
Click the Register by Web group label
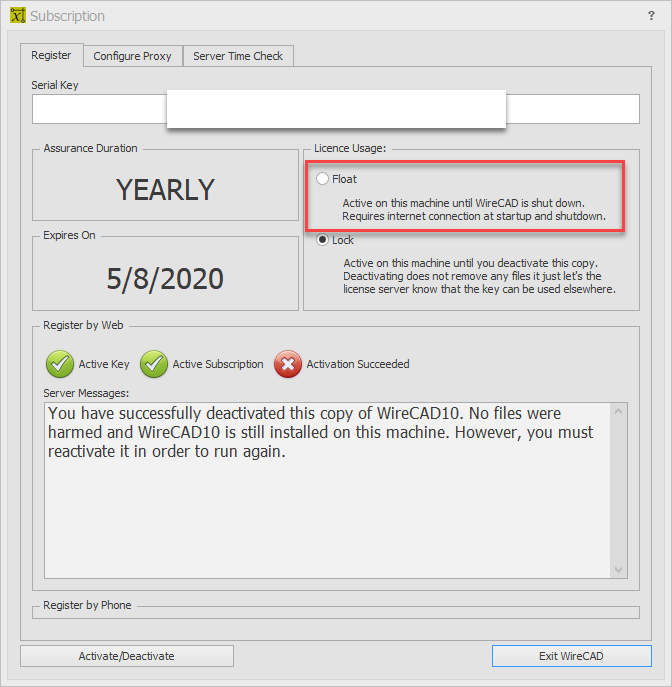pyautogui.click(x=83, y=325)
